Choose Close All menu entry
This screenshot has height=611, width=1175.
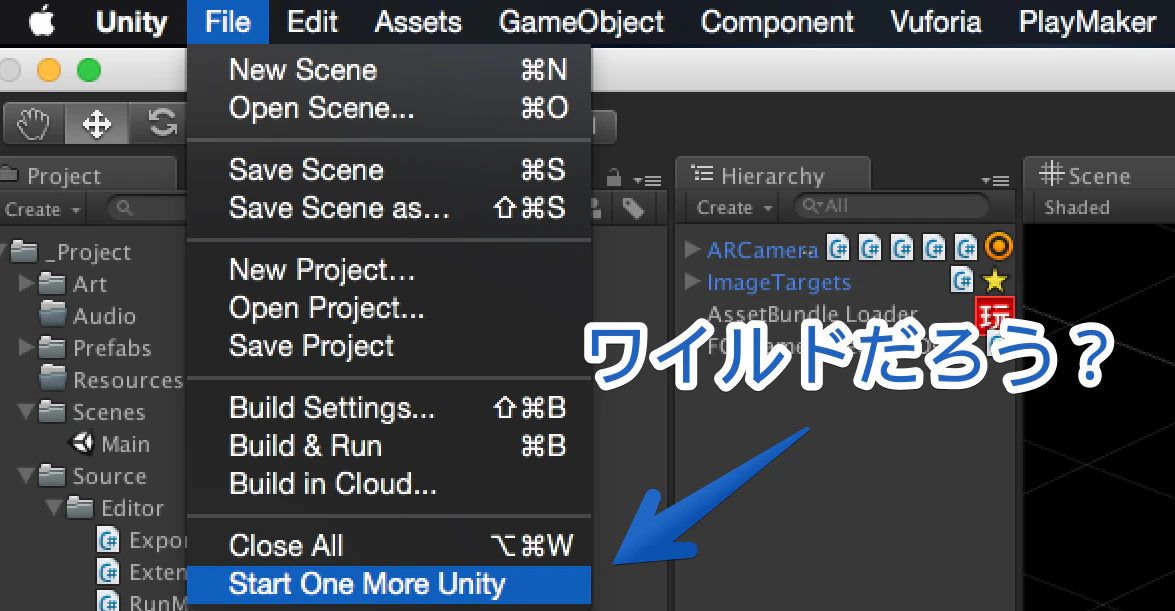[389, 546]
